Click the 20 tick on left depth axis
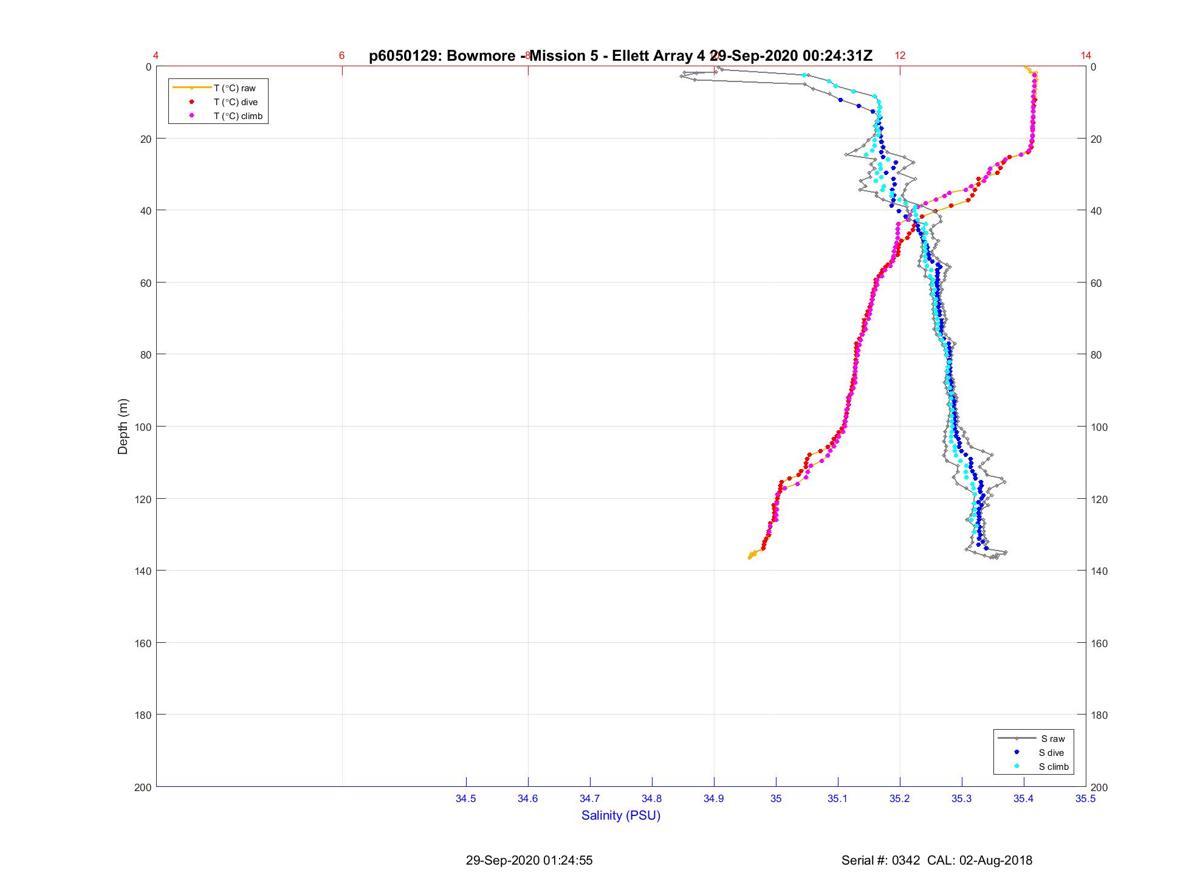This screenshot has height=885, width=1200. (146, 139)
